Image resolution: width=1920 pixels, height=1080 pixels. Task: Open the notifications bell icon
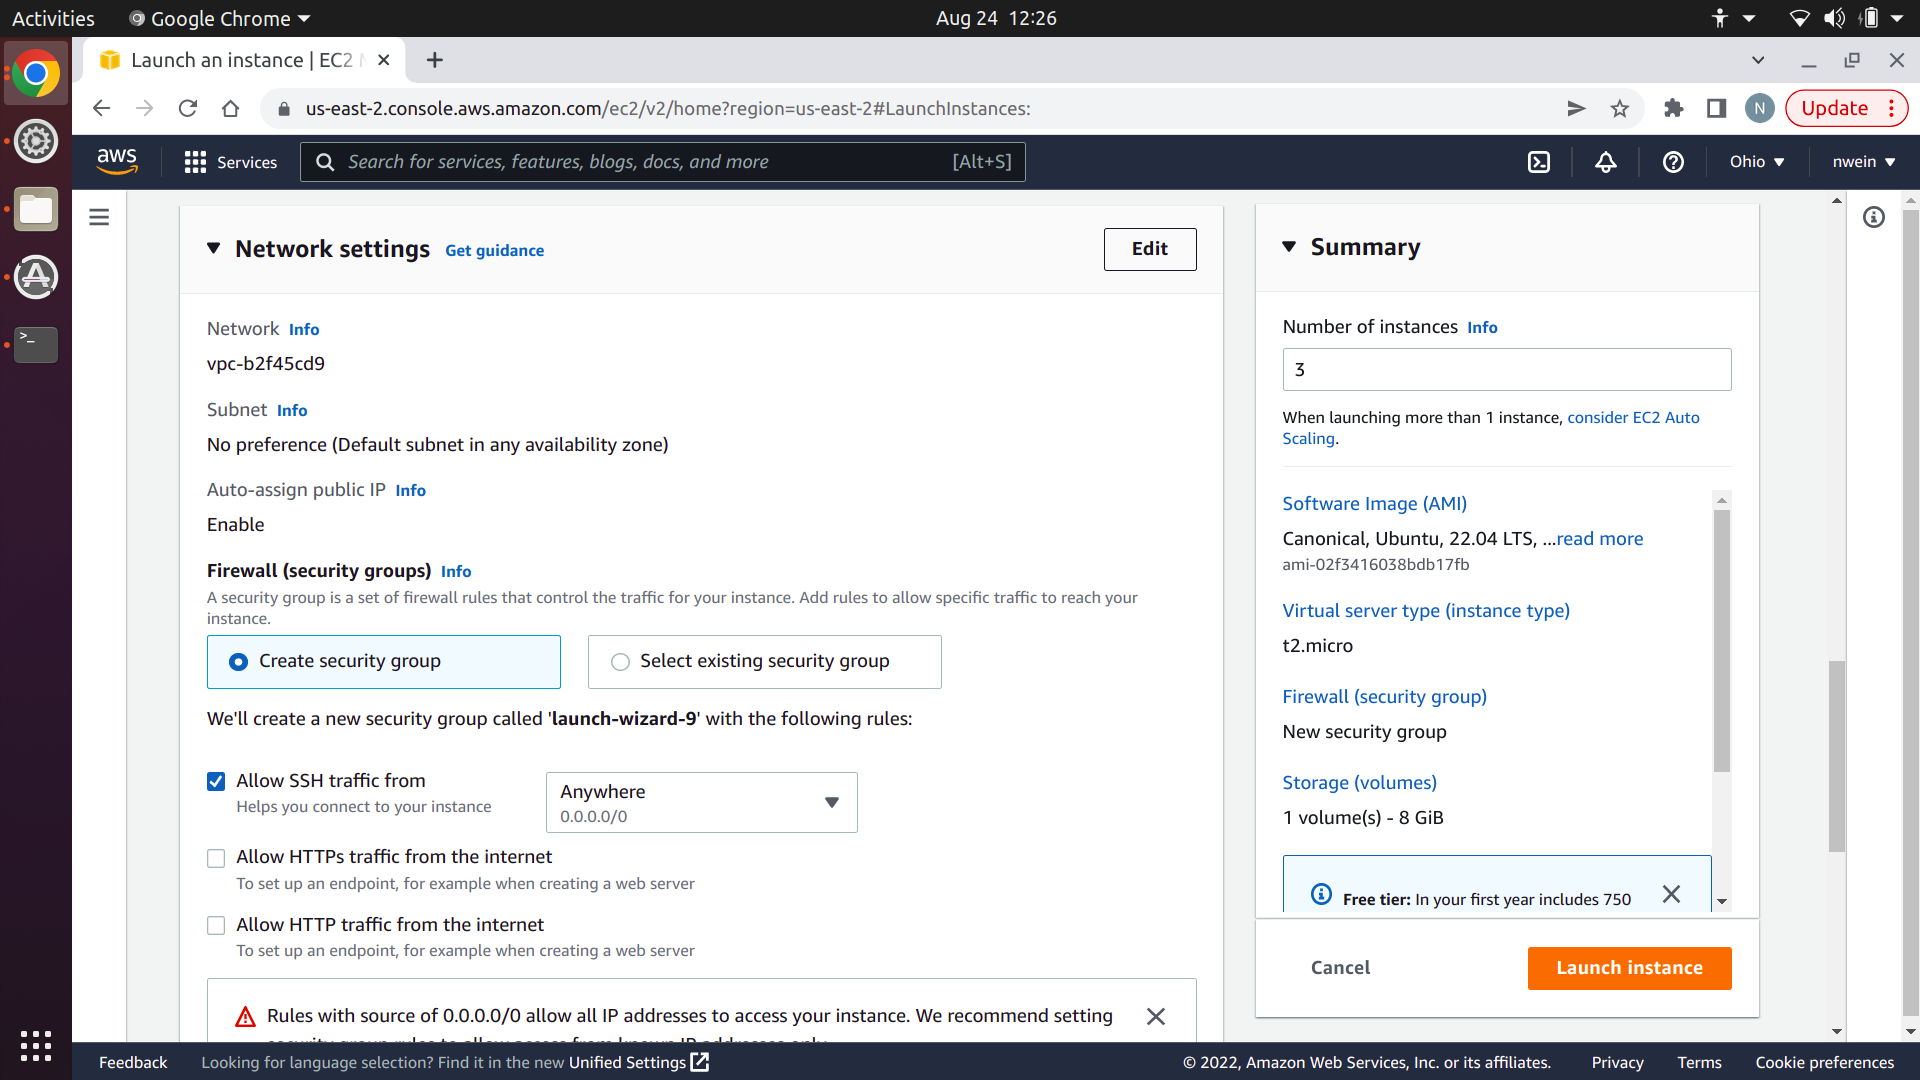pyautogui.click(x=1606, y=162)
